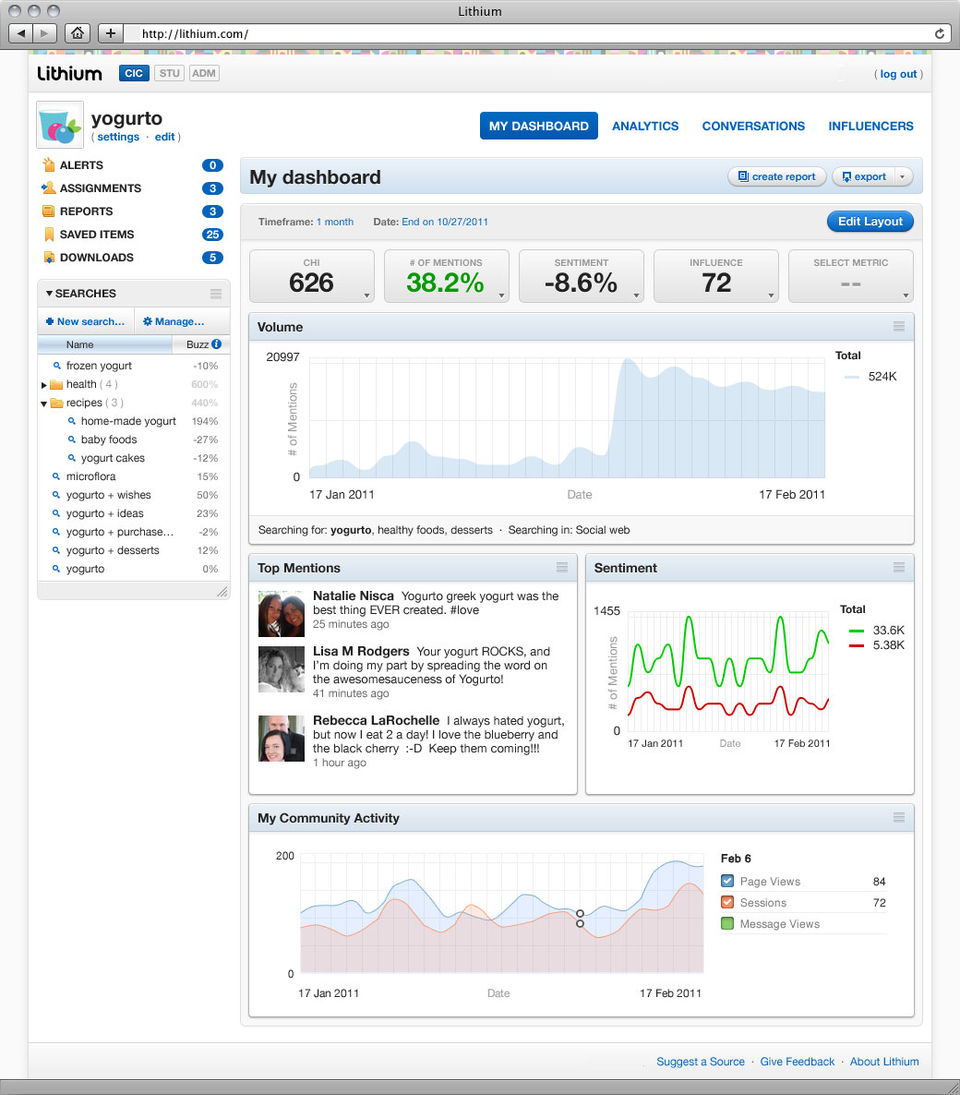Screen dimensions: 960x1095
Task: Open the CHI metric dropdown
Action: [367, 296]
